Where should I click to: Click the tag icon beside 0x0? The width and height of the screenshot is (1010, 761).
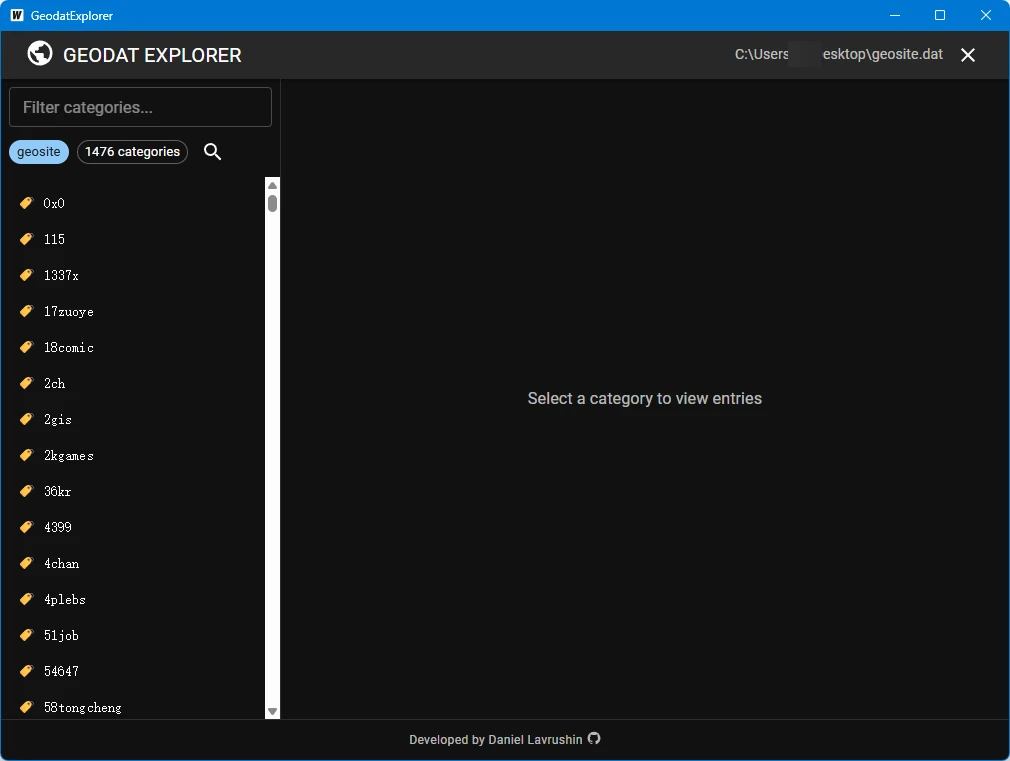click(x=26, y=203)
